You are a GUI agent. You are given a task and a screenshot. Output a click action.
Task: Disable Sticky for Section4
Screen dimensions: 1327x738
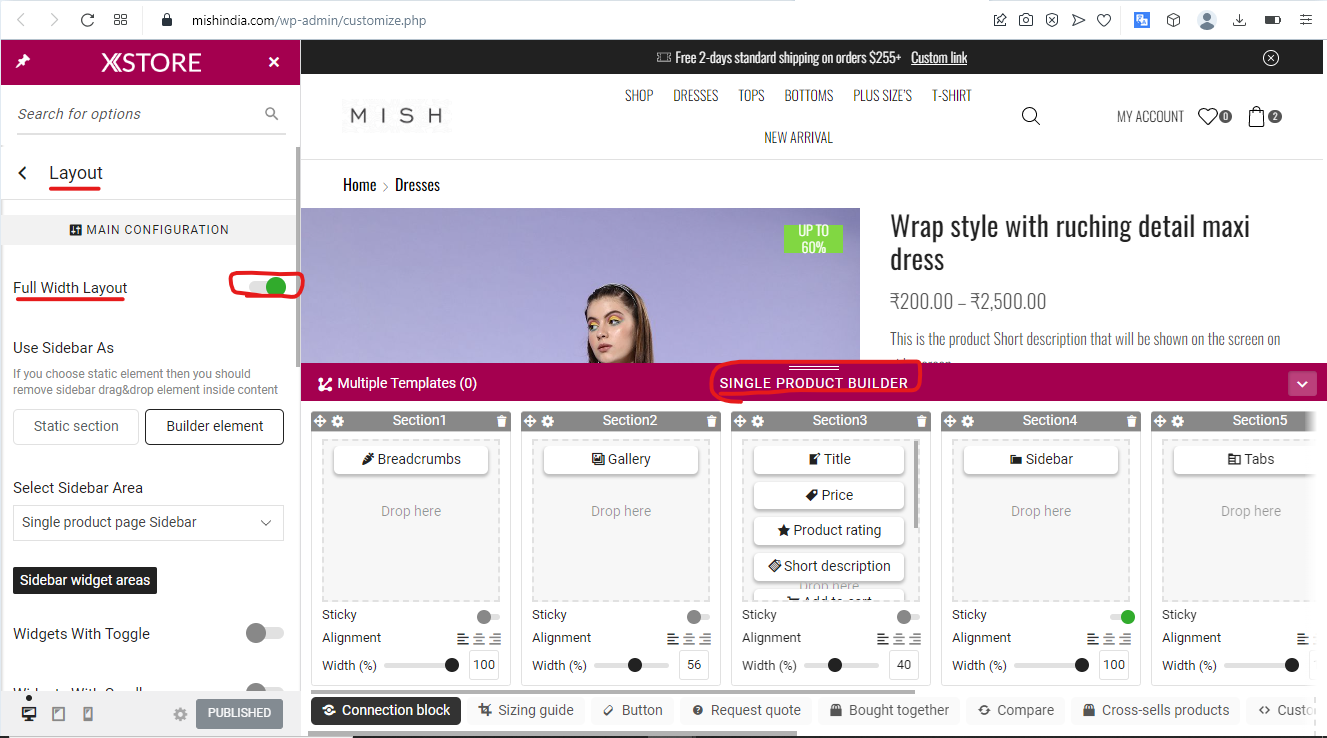[1122, 617]
